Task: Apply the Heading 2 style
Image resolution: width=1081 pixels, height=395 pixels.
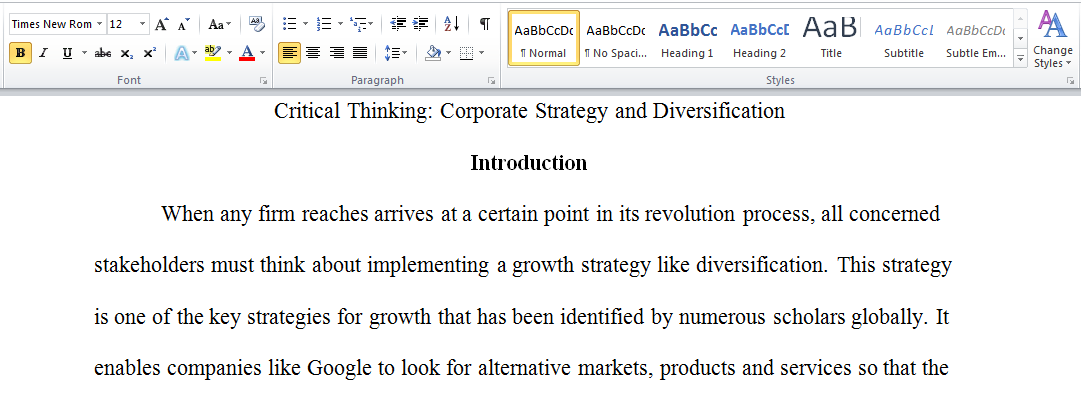Action: [x=759, y=39]
